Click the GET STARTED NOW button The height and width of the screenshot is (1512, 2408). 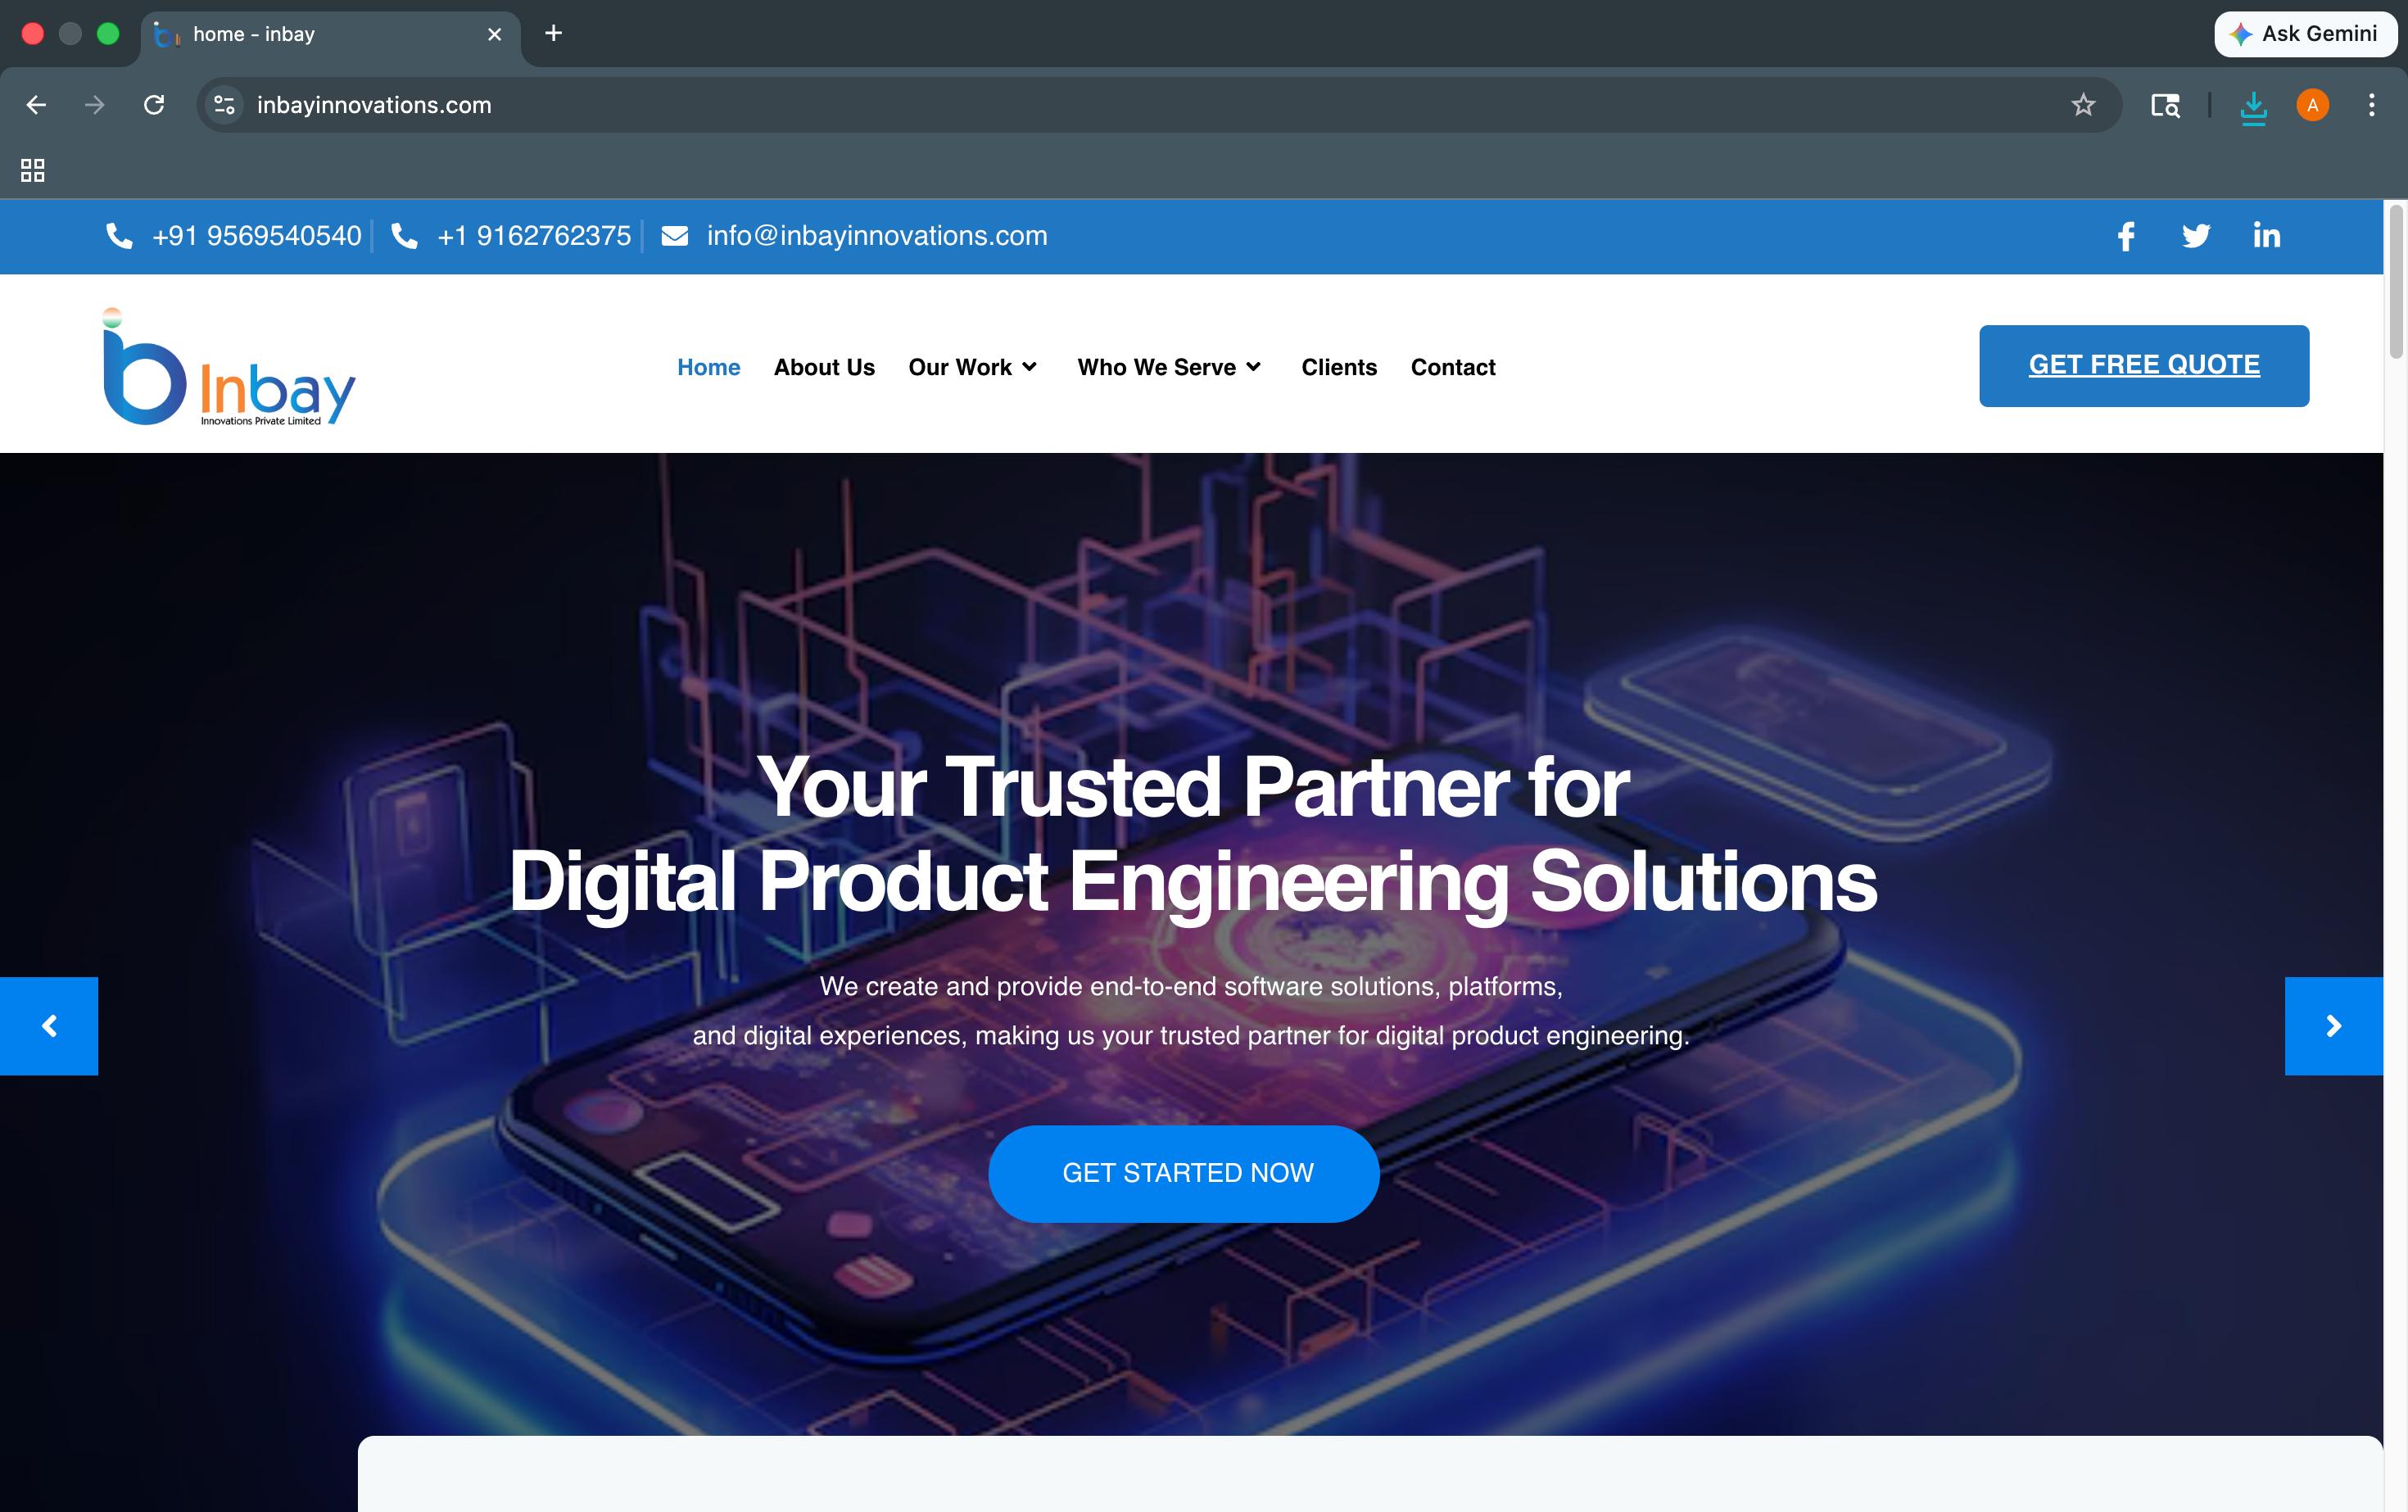coord(1184,1174)
